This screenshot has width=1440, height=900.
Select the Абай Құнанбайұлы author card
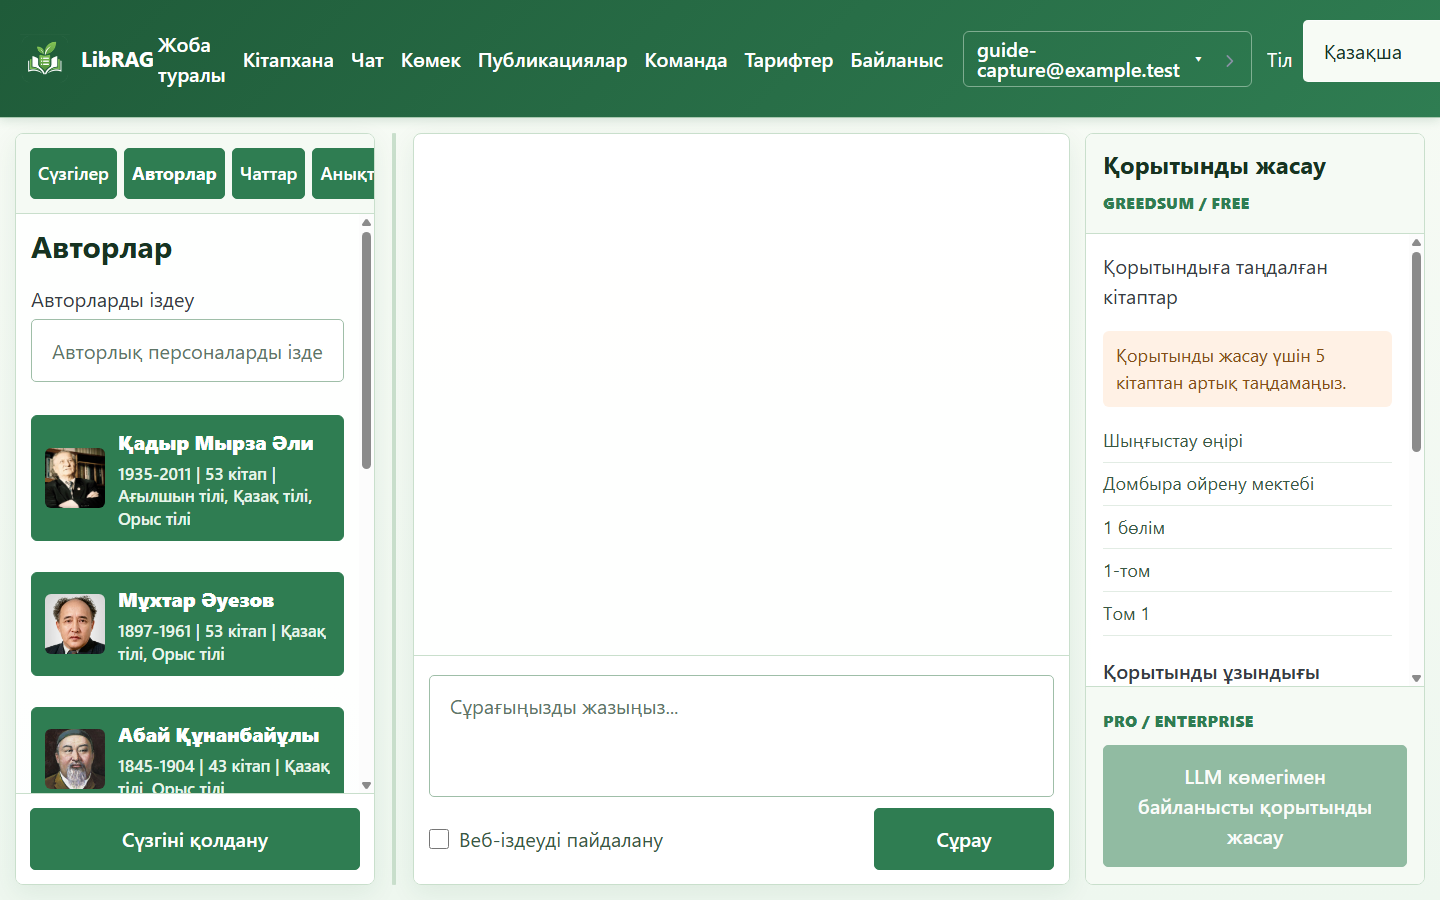point(187,750)
